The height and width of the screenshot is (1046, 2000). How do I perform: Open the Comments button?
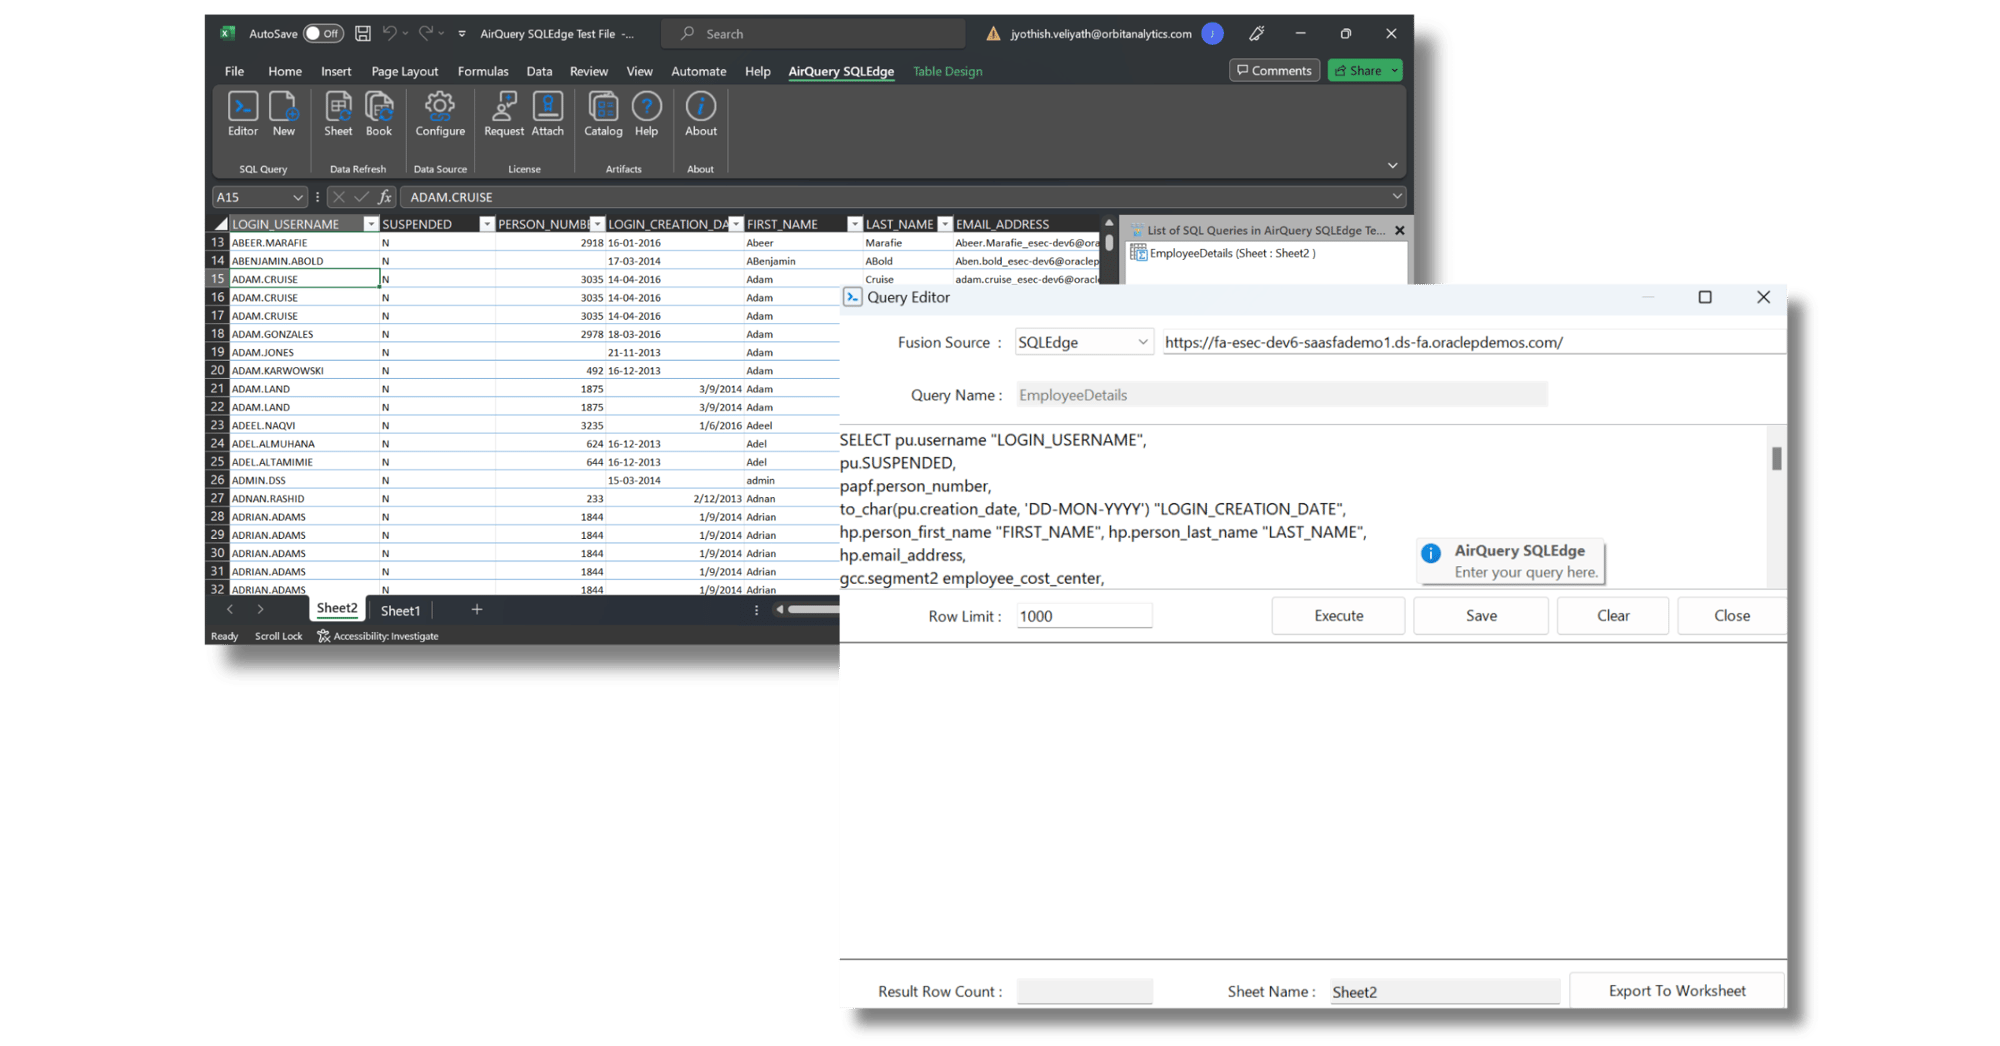click(1274, 70)
